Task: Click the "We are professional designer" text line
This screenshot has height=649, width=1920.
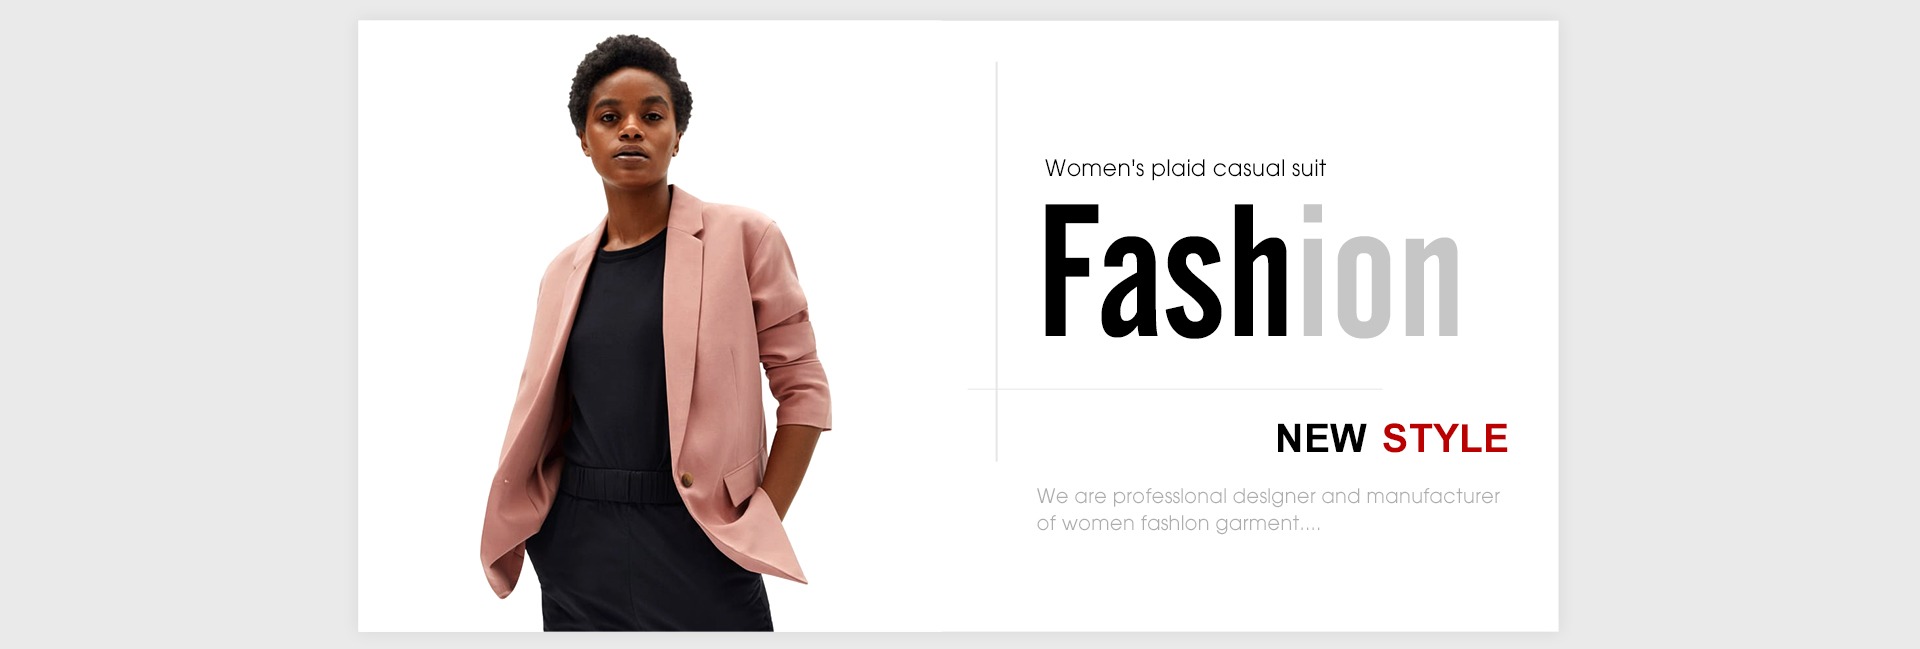Action: coord(1268,496)
